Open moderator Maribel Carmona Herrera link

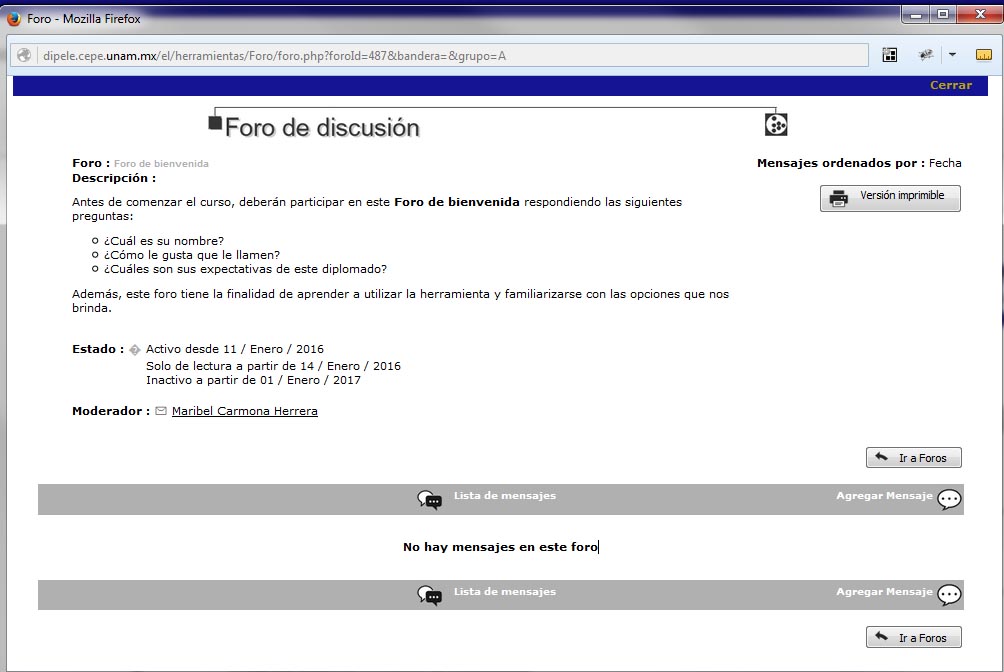(244, 411)
